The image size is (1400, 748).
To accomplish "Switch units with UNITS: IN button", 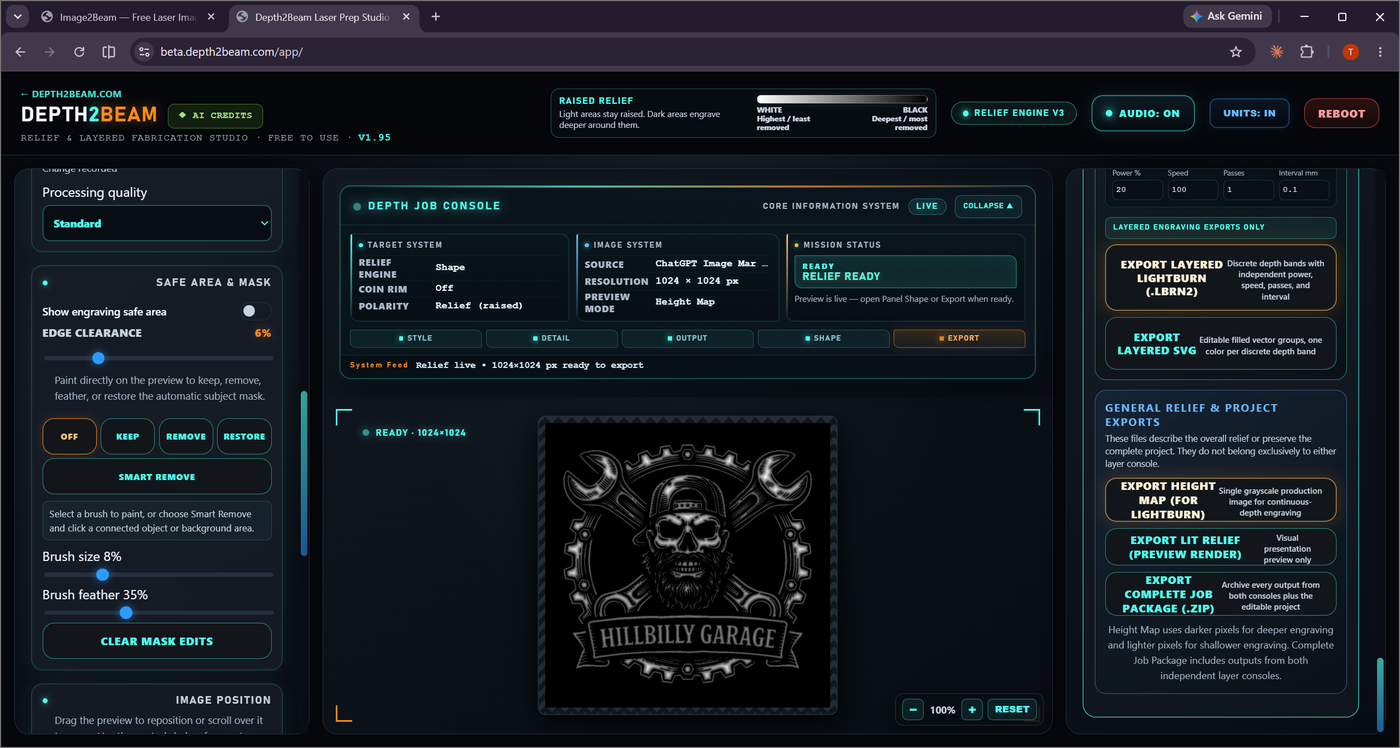I will click(1249, 113).
